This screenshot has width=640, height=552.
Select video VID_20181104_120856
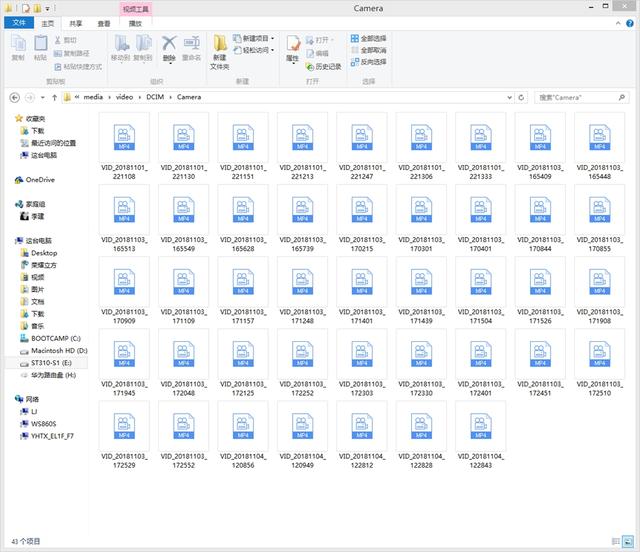pyautogui.click(x=243, y=435)
